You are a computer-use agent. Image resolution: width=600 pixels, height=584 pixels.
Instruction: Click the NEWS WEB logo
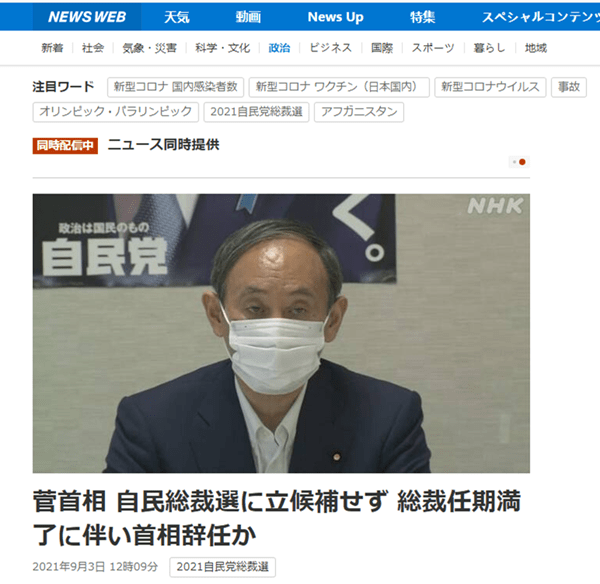click(x=87, y=17)
